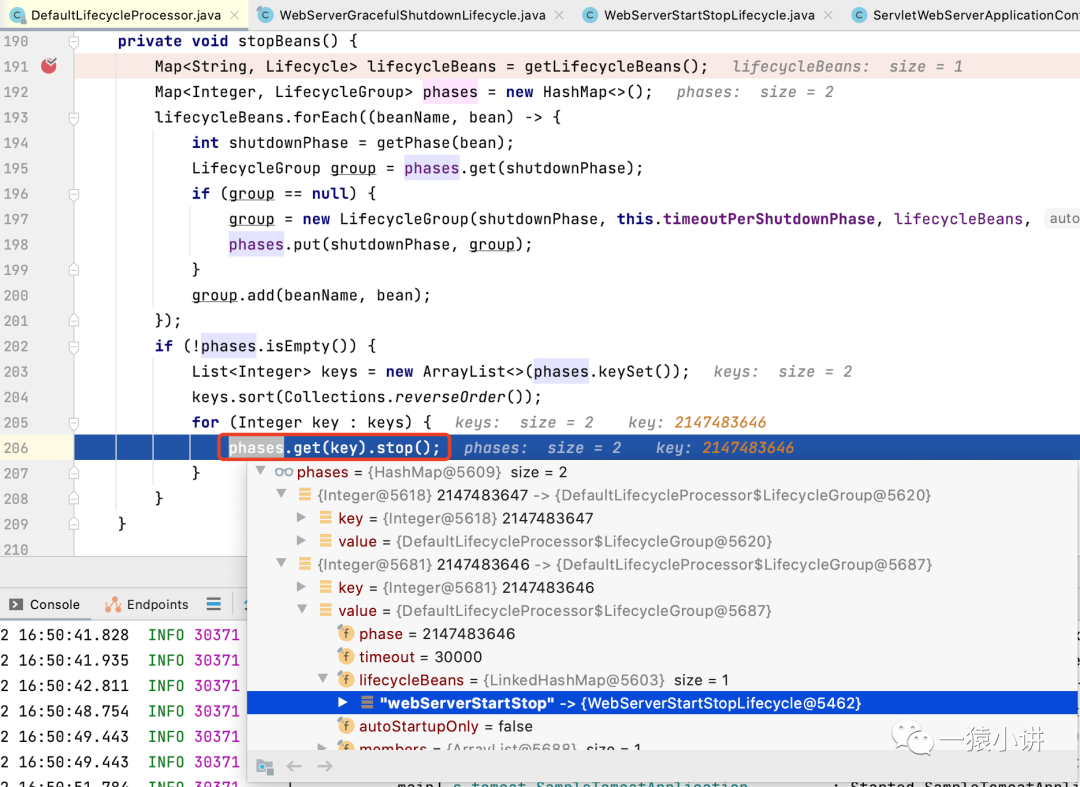Close the WebServerGracefulShutdownLifecycle.java tab
The width and height of the screenshot is (1080, 787).
pyautogui.click(x=559, y=15)
